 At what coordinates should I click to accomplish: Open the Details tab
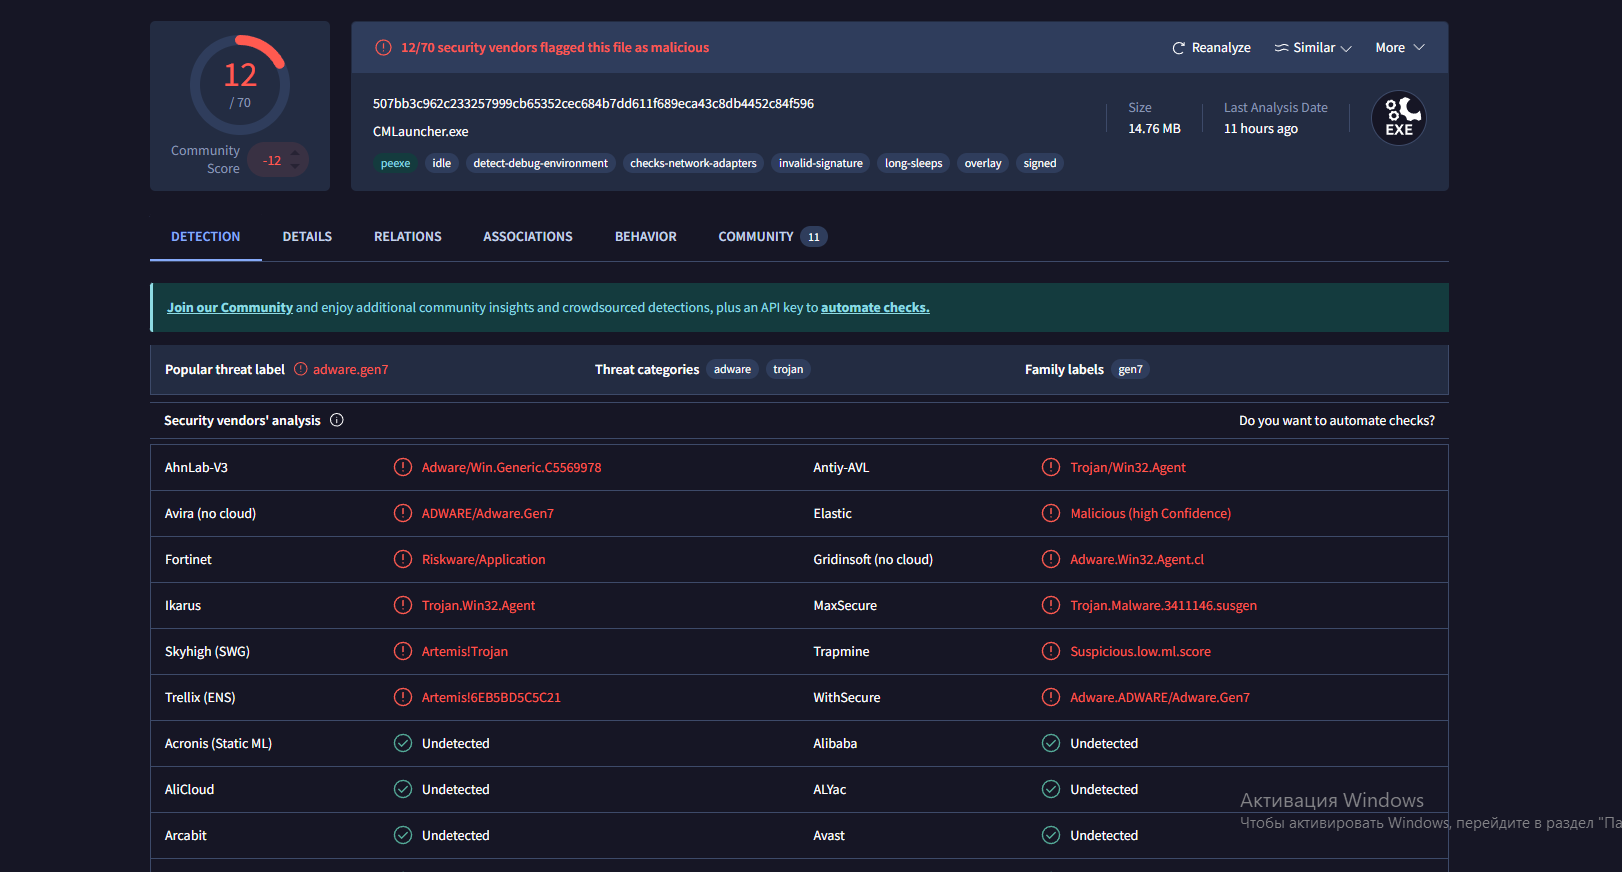[307, 237]
